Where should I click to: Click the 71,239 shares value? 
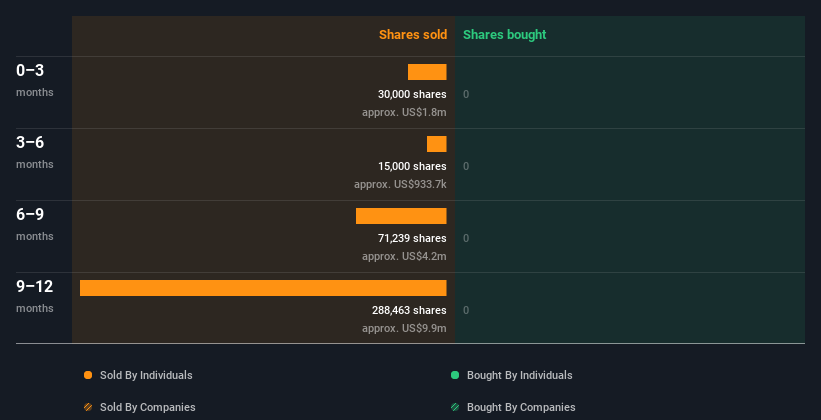412,238
